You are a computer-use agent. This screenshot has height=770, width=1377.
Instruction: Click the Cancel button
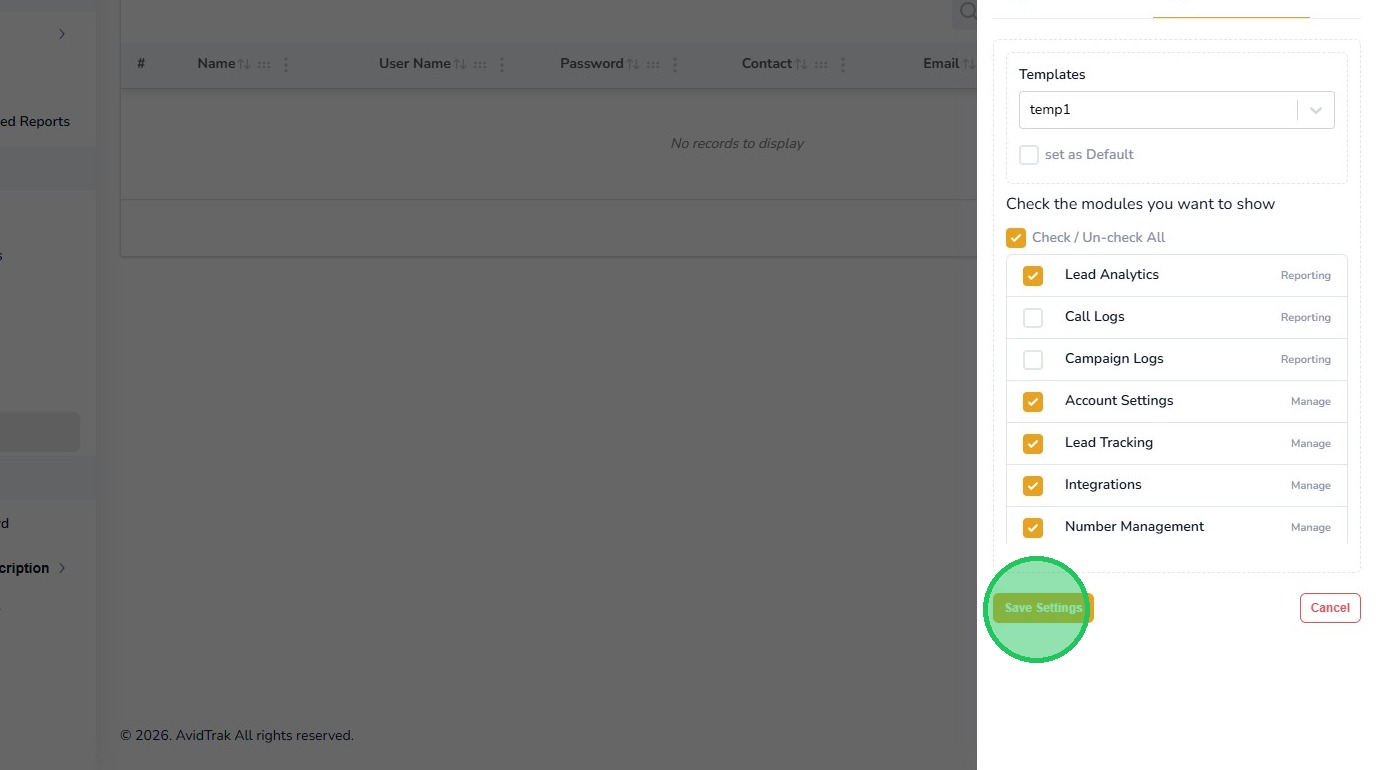pyautogui.click(x=1330, y=608)
